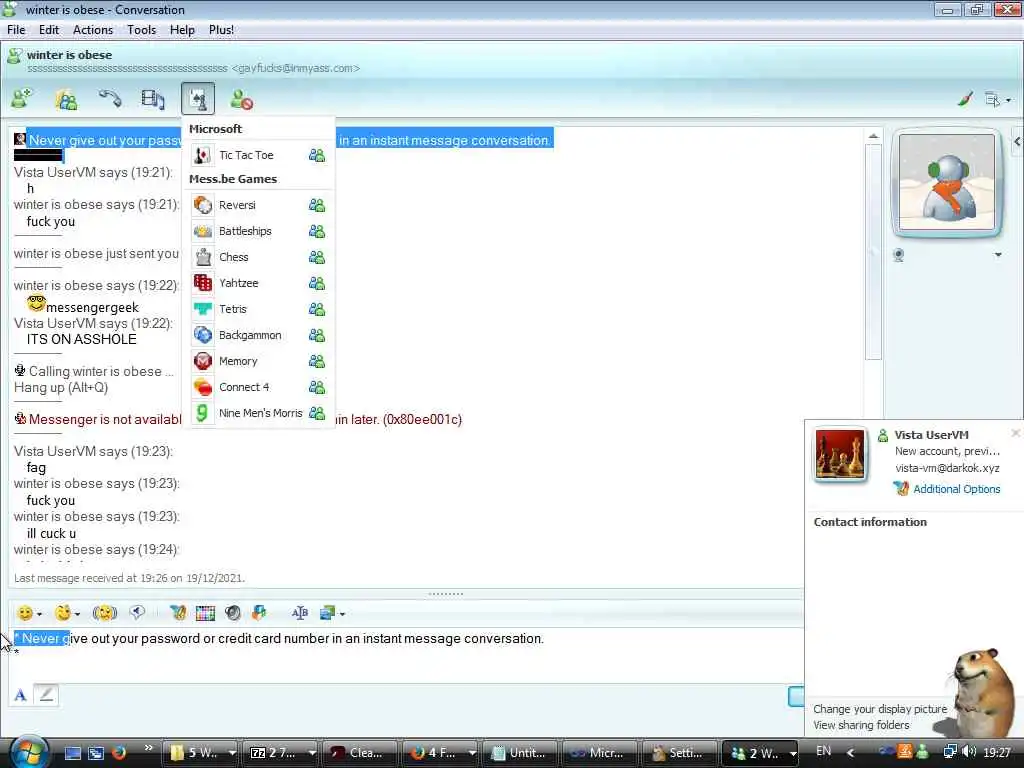Start the Memory game
1024x768 pixels.
click(238, 361)
